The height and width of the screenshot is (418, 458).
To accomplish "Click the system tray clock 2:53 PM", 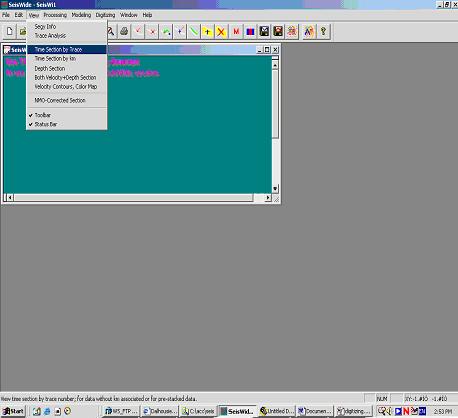I will click(x=443, y=411).
